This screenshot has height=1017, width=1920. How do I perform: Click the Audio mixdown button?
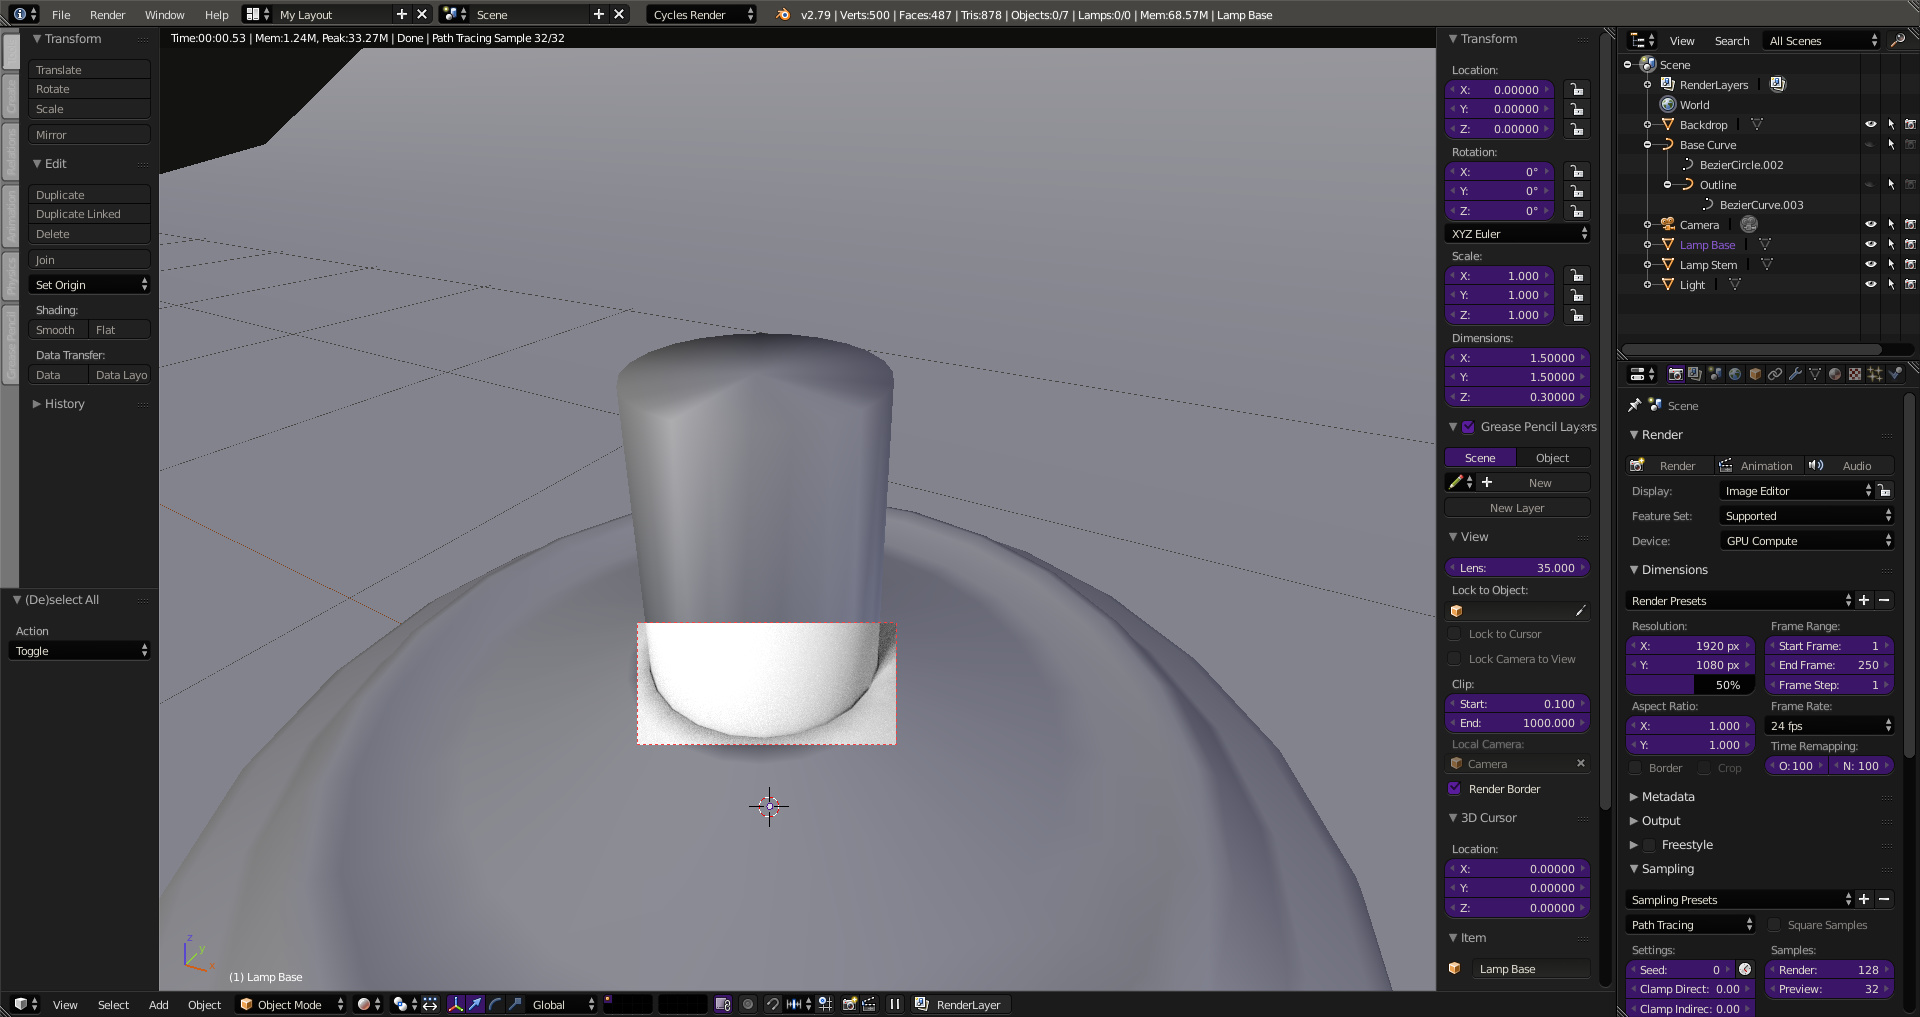point(1849,466)
